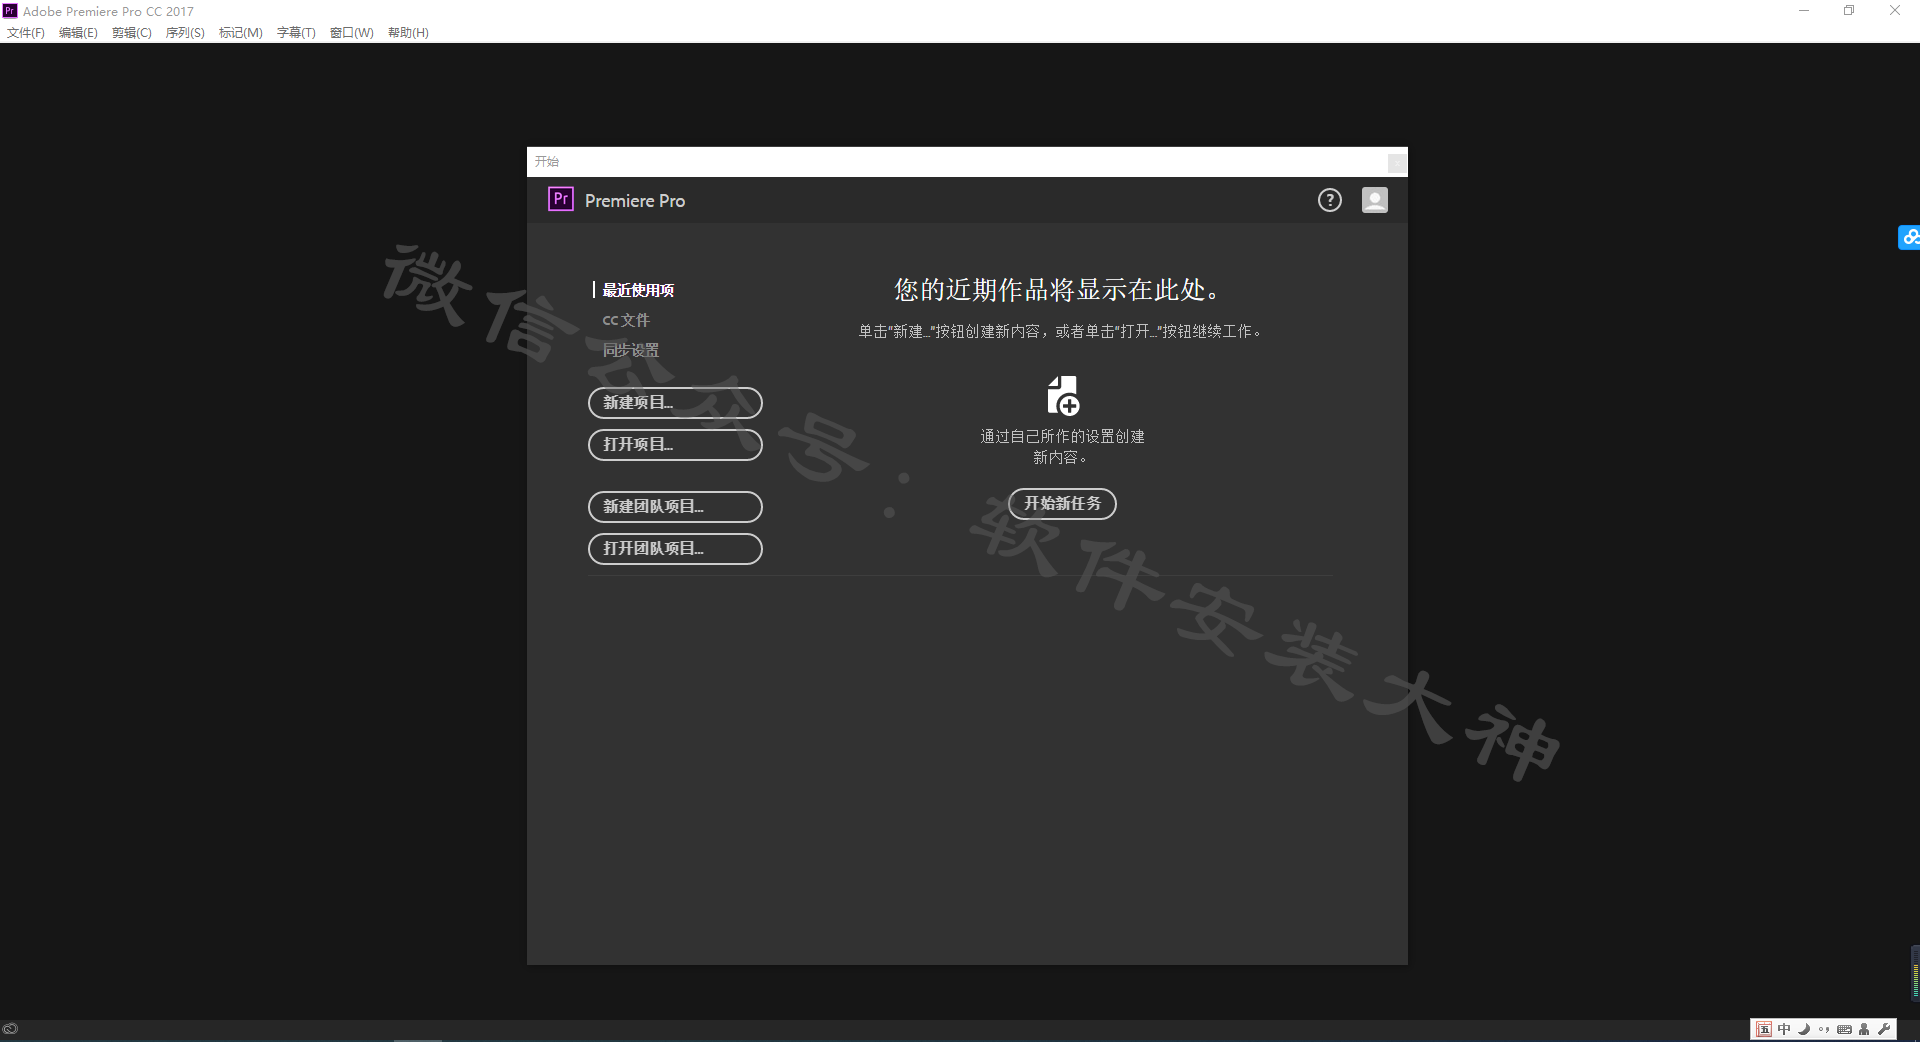Viewport: 1920px width, 1042px height.
Task: Click the 通过自己所作的设置创建新内容 text
Action: [x=1062, y=447]
